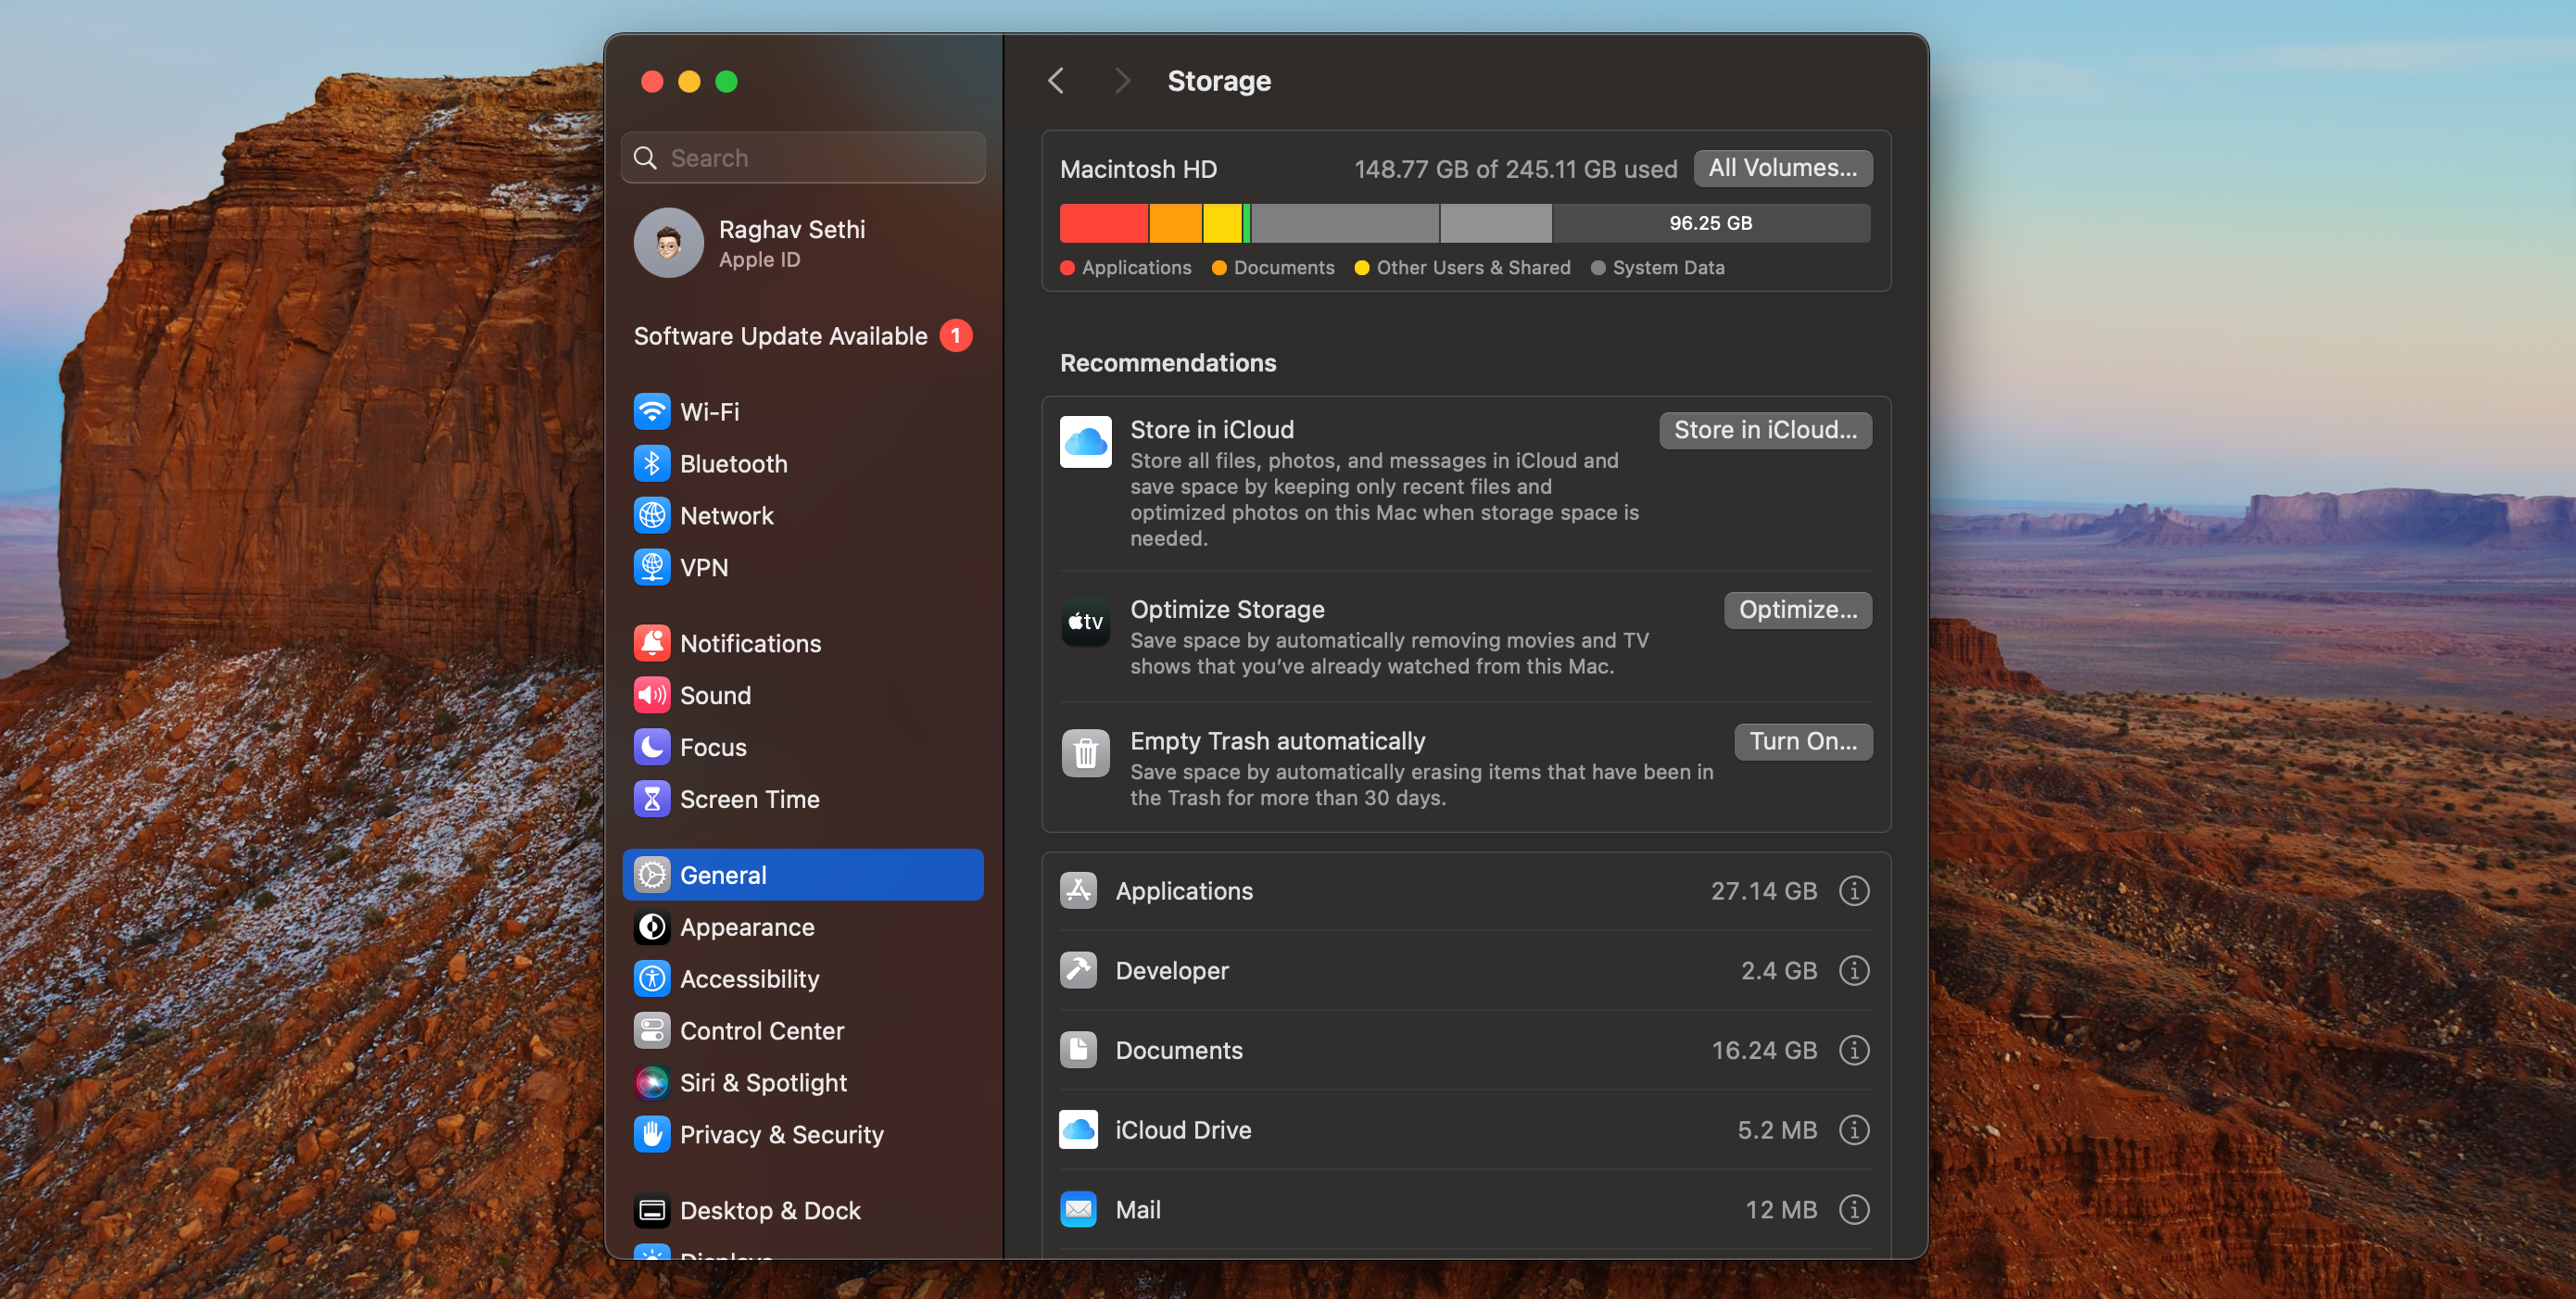Click the Store in iCloud button
The image size is (2576, 1299).
click(1765, 430)
